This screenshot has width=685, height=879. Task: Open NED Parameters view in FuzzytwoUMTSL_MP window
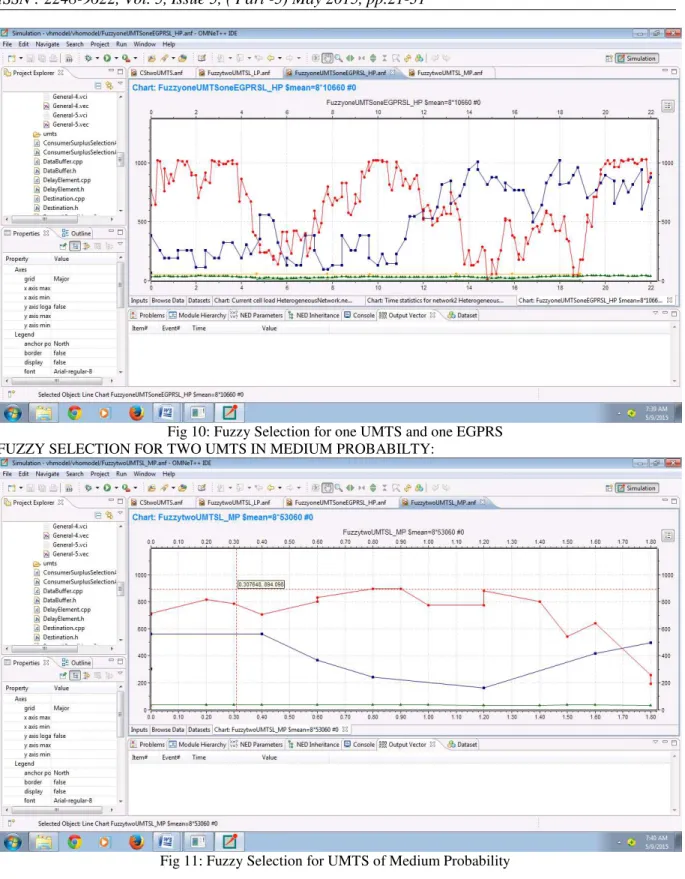257,744
